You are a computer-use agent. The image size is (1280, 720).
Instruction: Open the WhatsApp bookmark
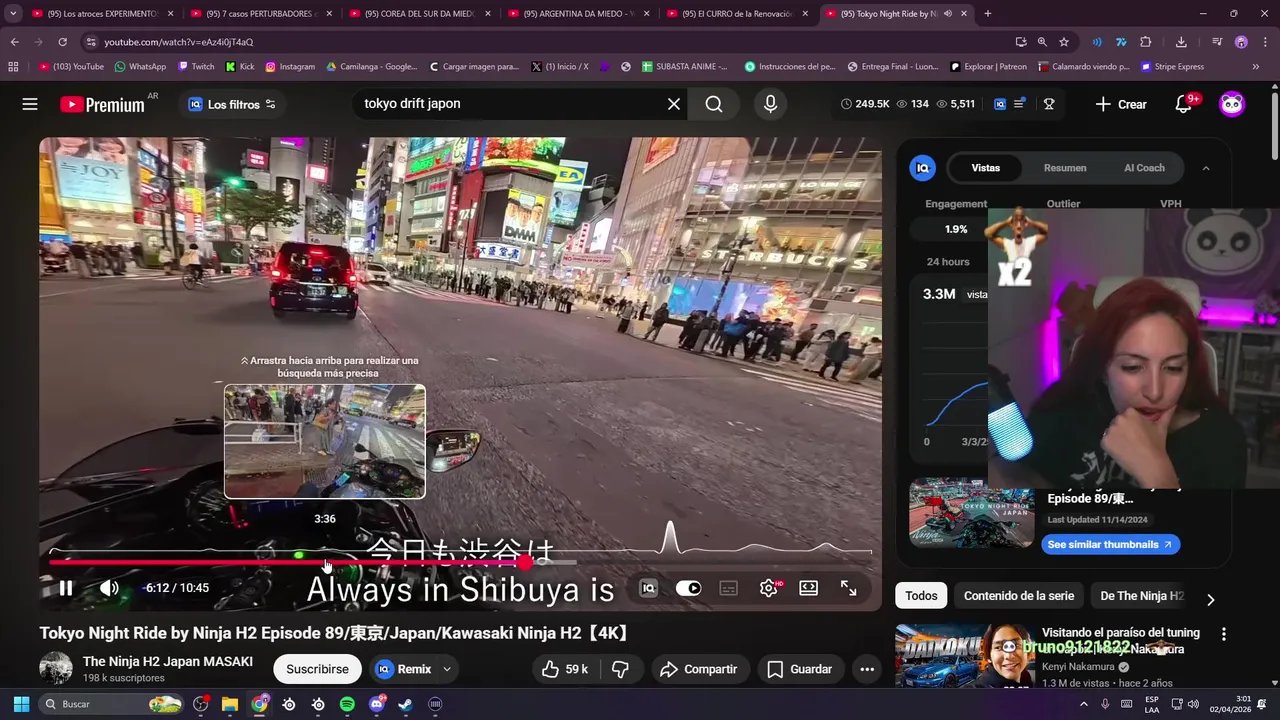click(140, 67)
